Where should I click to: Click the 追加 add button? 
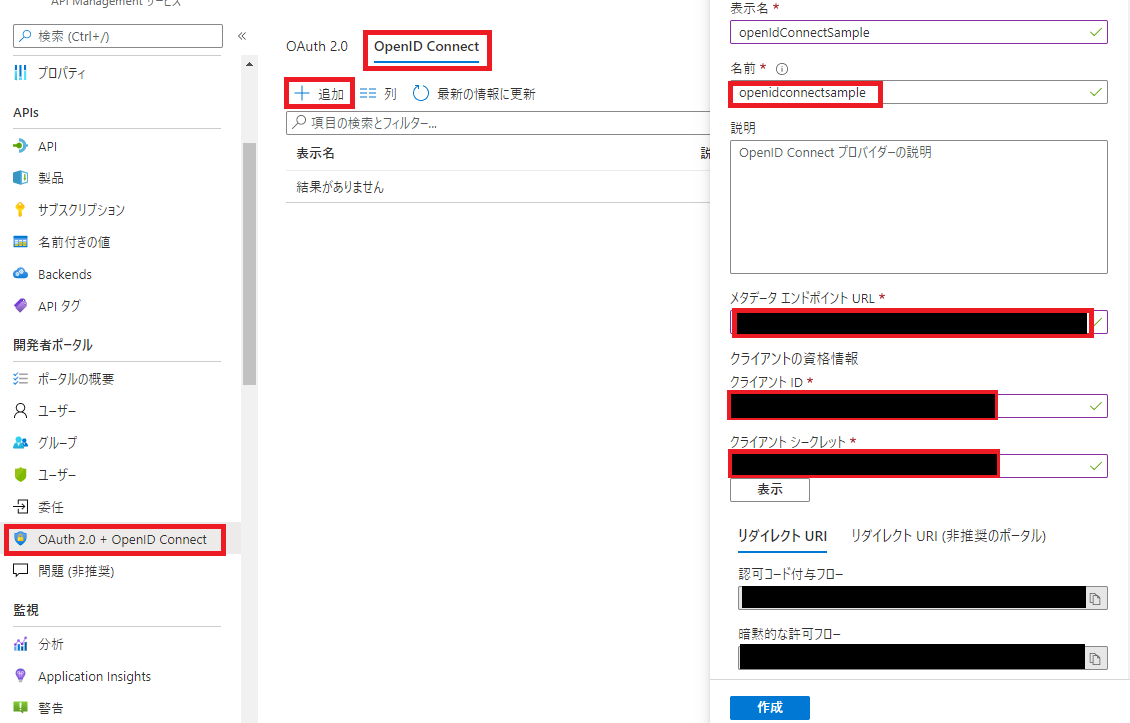tap(319, 94)
